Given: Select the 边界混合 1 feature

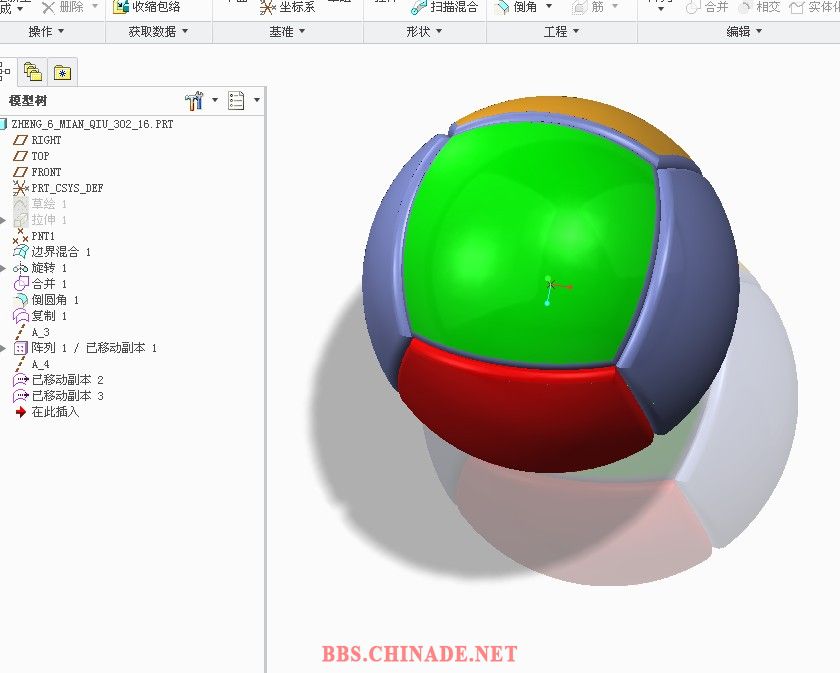Looking at the screenshot, I should 60,252.
